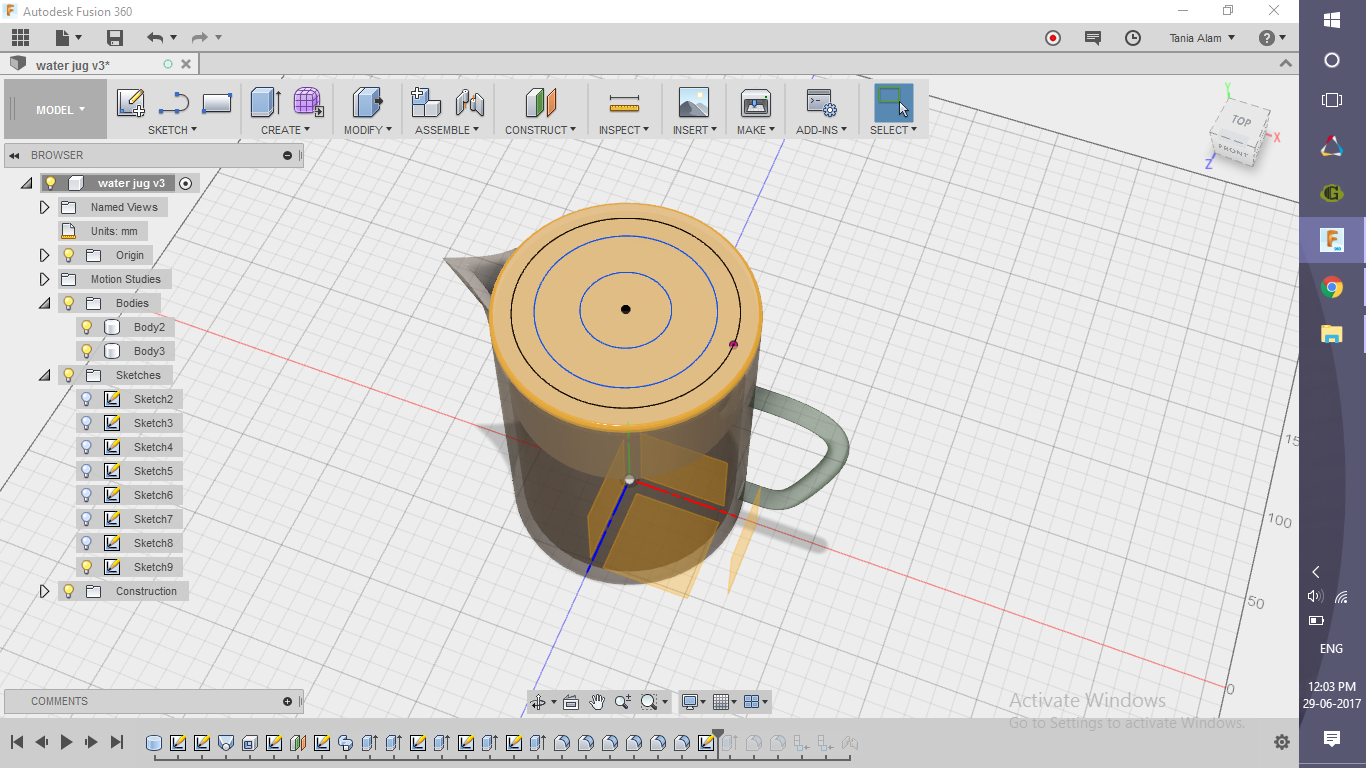Collapse the Sketches folder
This screenshot has height=768, width=1366.
(44, 375)
